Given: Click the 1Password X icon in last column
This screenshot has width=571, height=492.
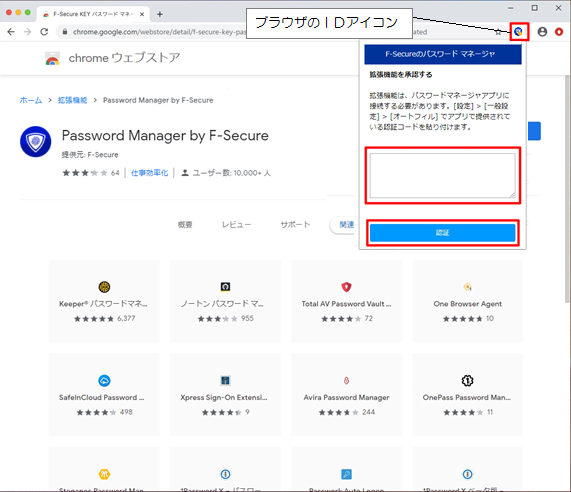Looking at the screenshot, I should (x=468, y=474).
